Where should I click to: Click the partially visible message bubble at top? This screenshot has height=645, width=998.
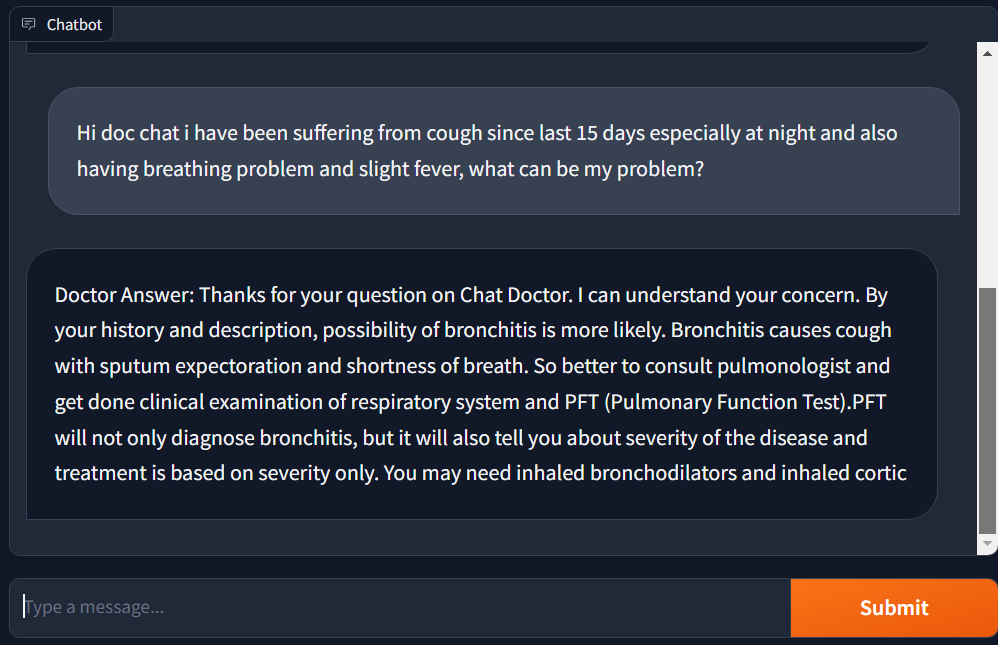[477, 47]
